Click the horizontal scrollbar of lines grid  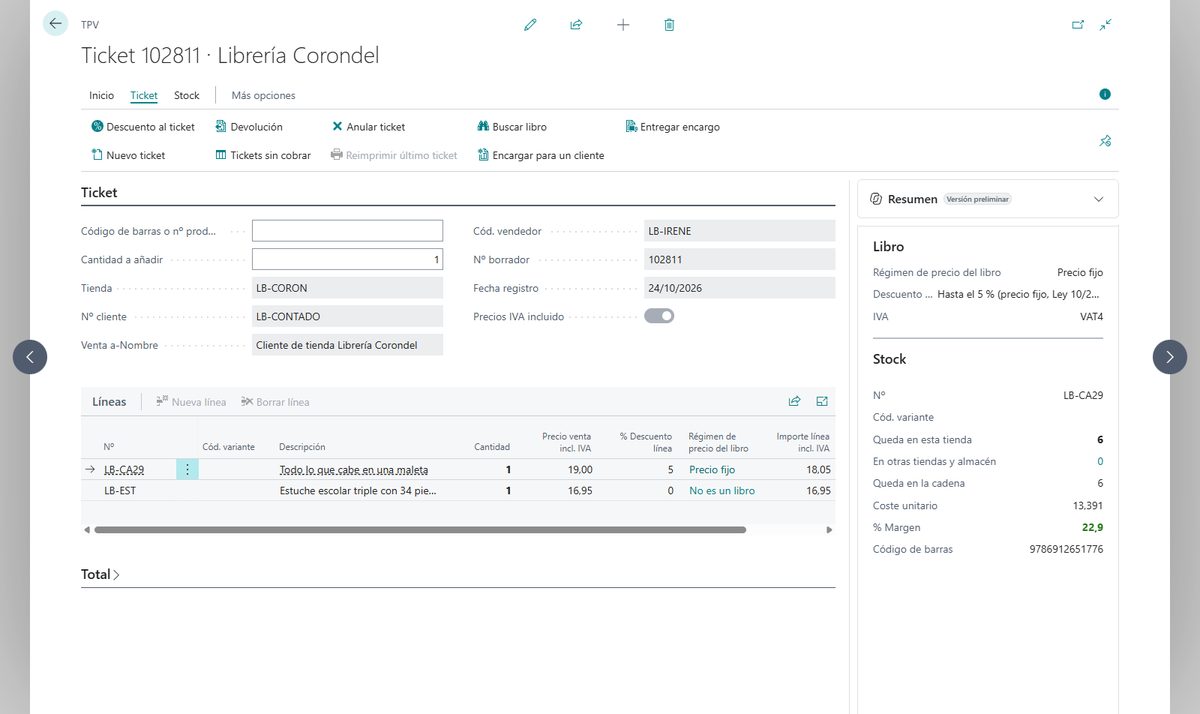420,530
